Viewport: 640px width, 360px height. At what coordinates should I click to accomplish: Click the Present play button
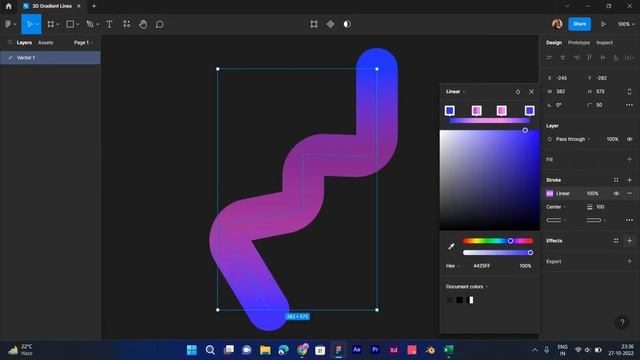(603, 24)
